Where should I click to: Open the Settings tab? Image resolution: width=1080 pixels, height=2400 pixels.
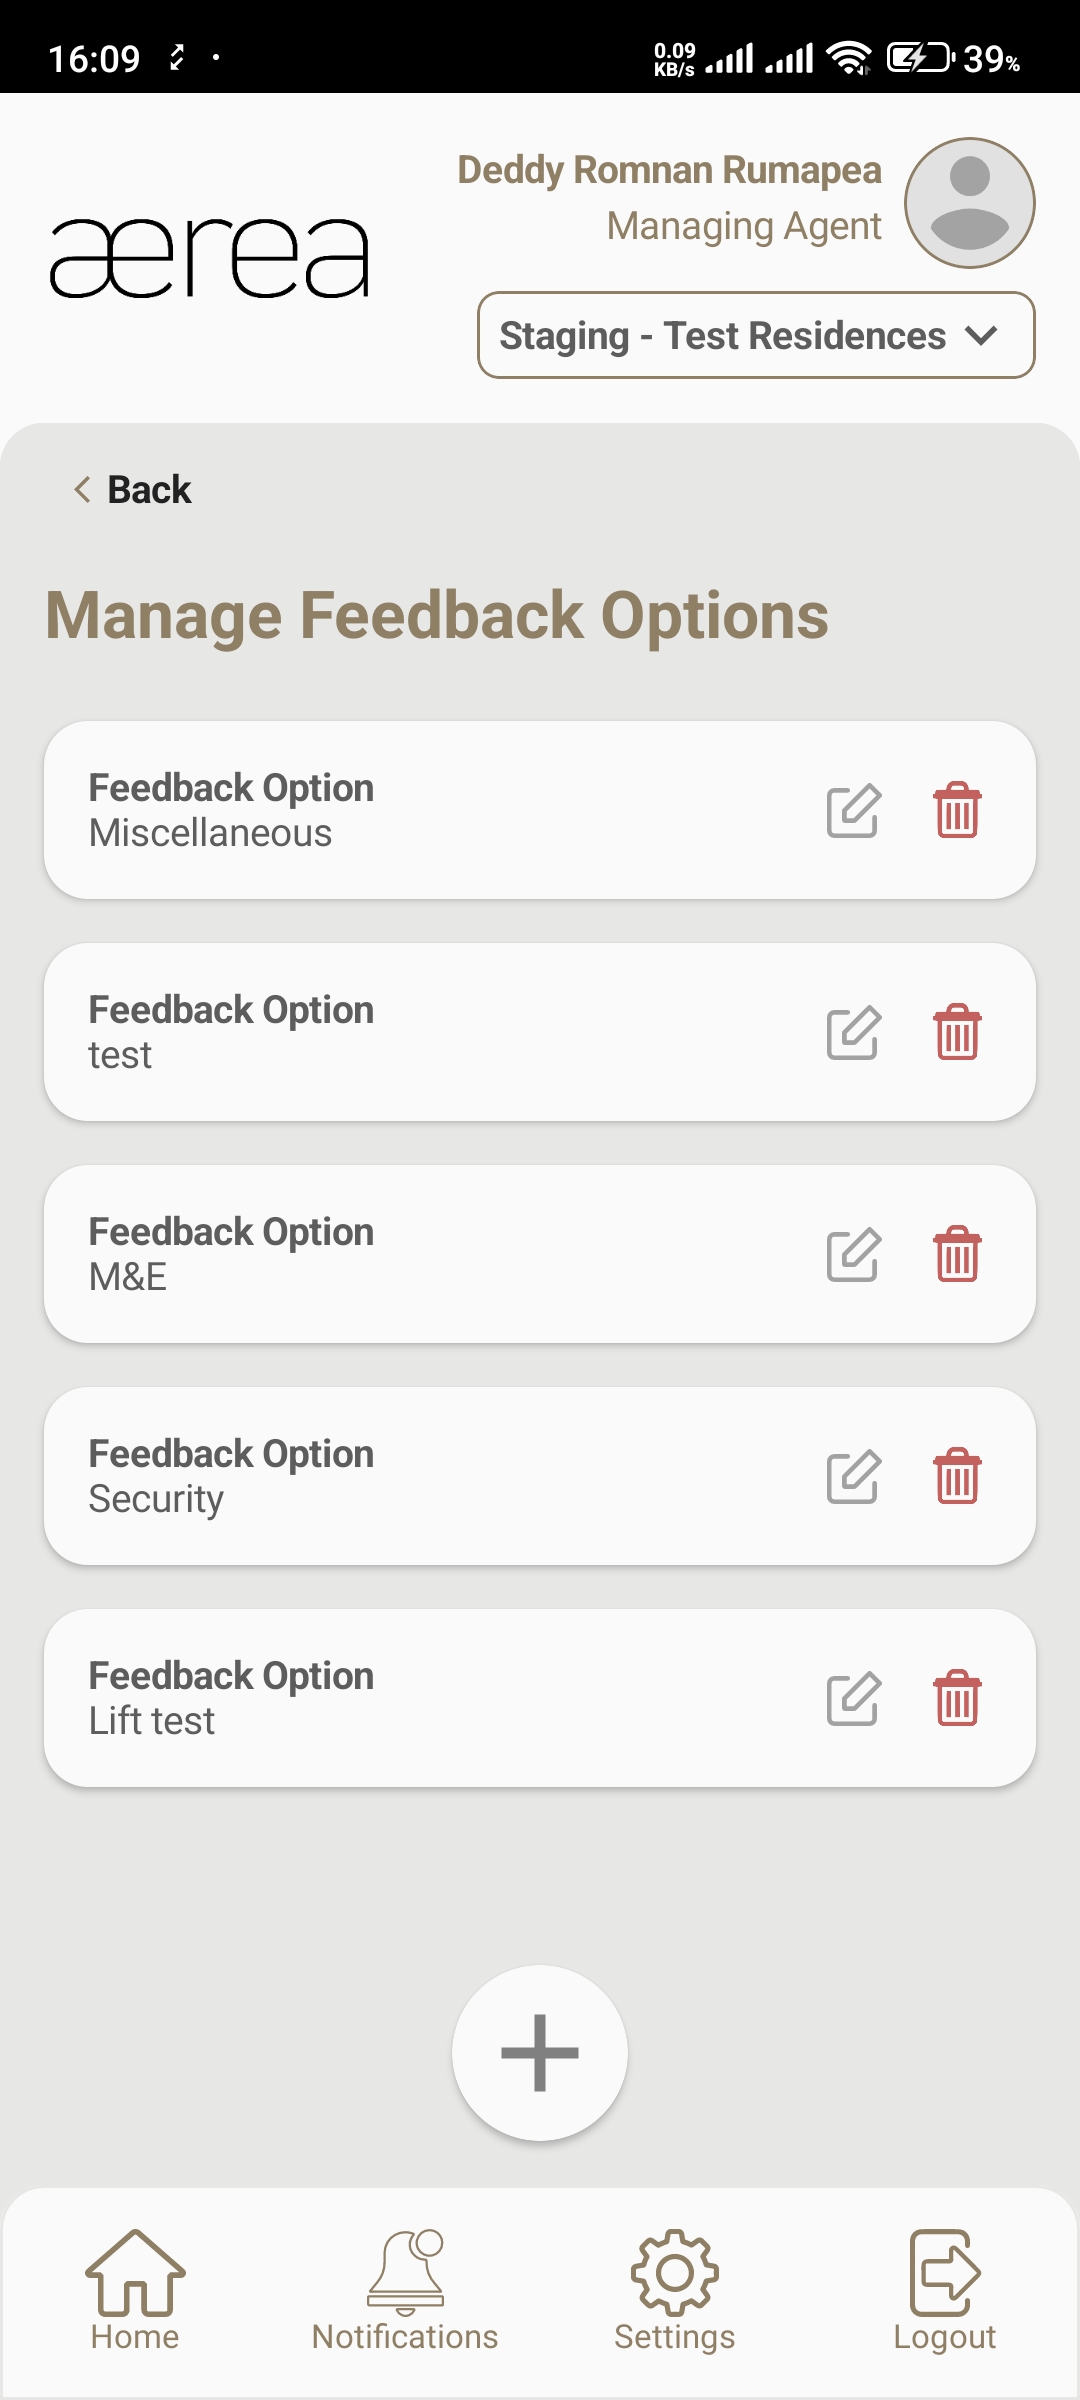[675, 2290]
